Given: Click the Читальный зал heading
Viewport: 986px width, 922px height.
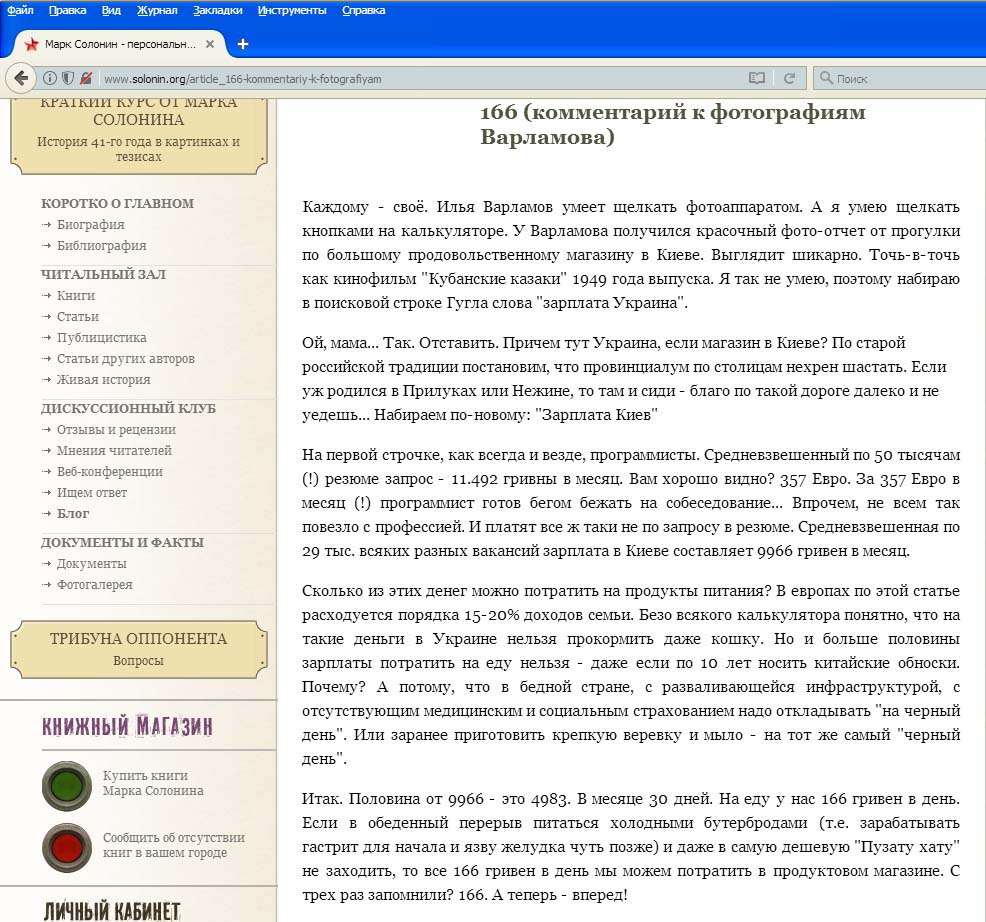Looking at the screenshot, I should click(104, 274).
